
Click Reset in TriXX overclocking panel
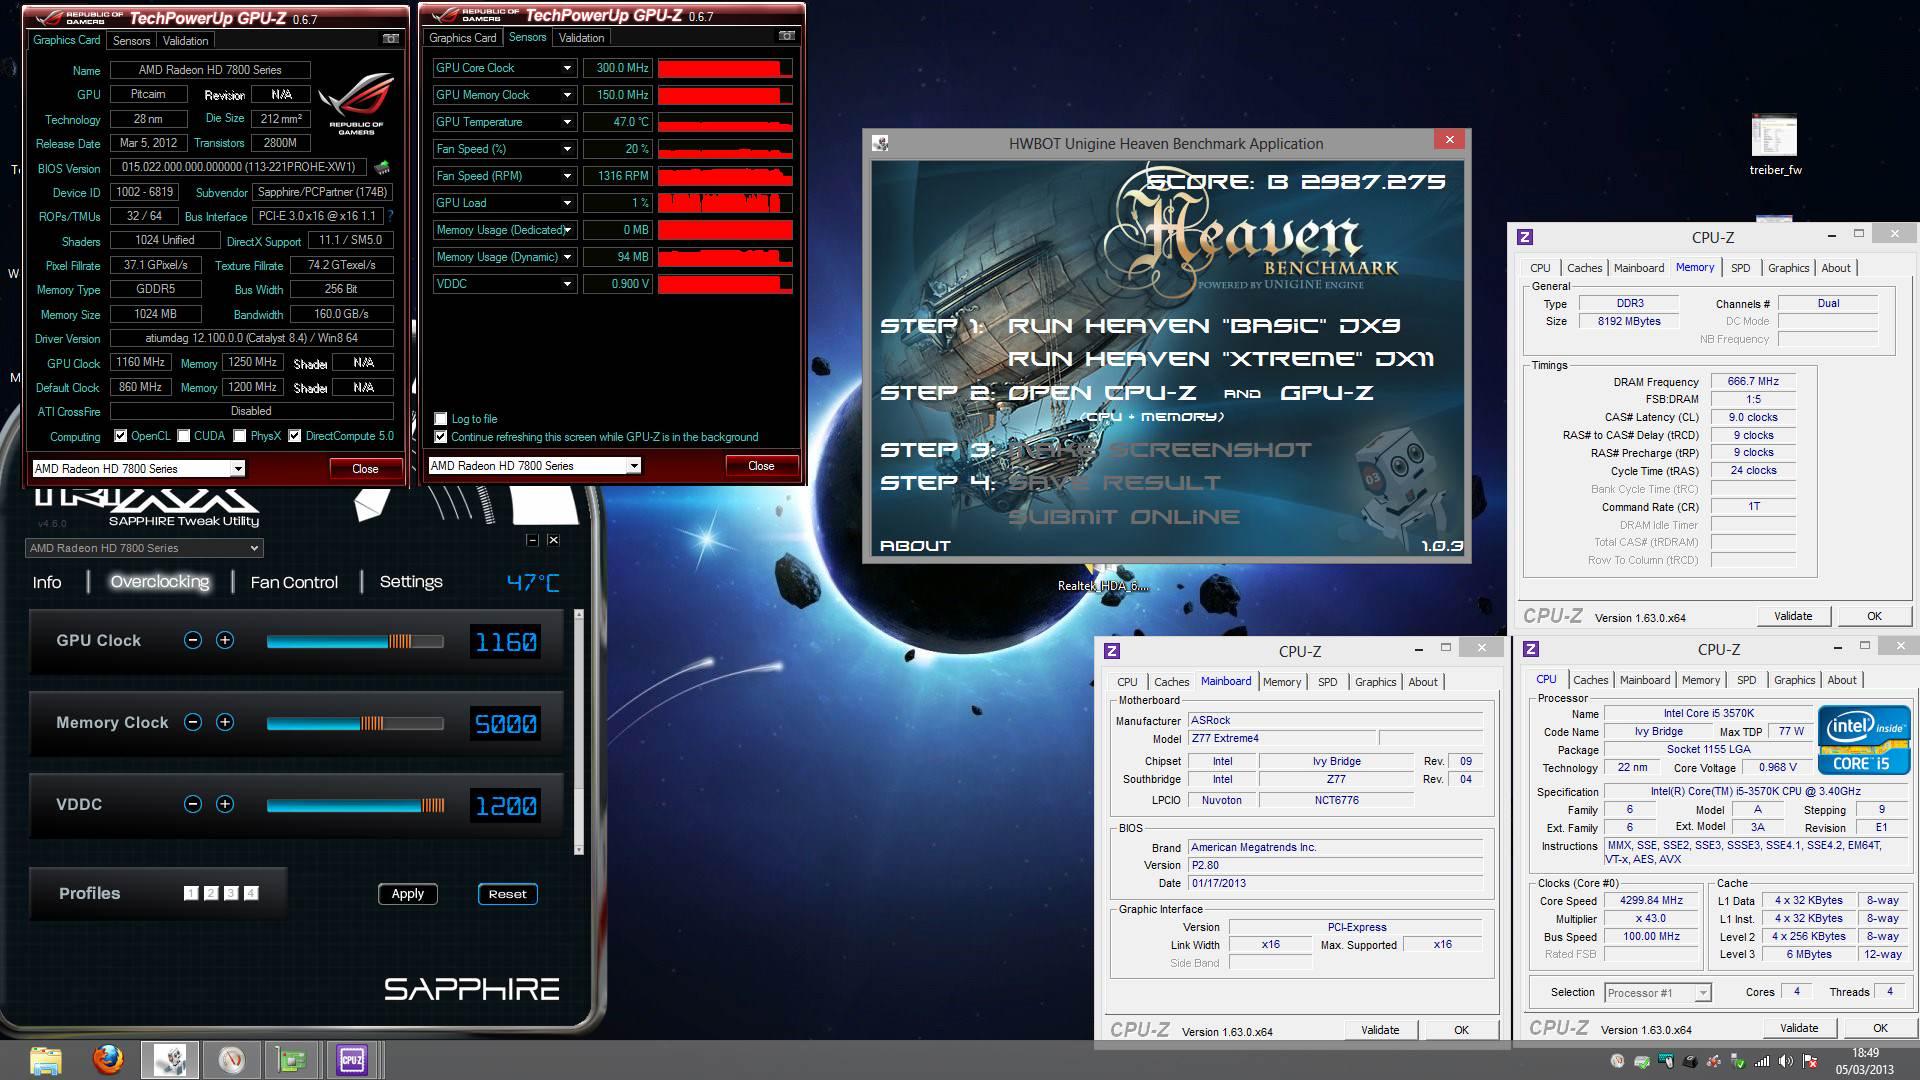coord(507,894)
